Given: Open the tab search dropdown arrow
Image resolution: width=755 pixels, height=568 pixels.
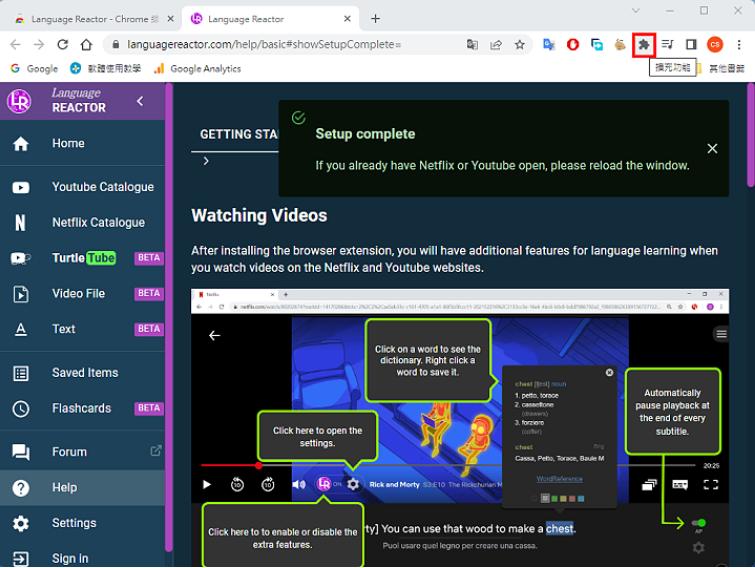Looking at the screenshot, I should coord(636,10).
